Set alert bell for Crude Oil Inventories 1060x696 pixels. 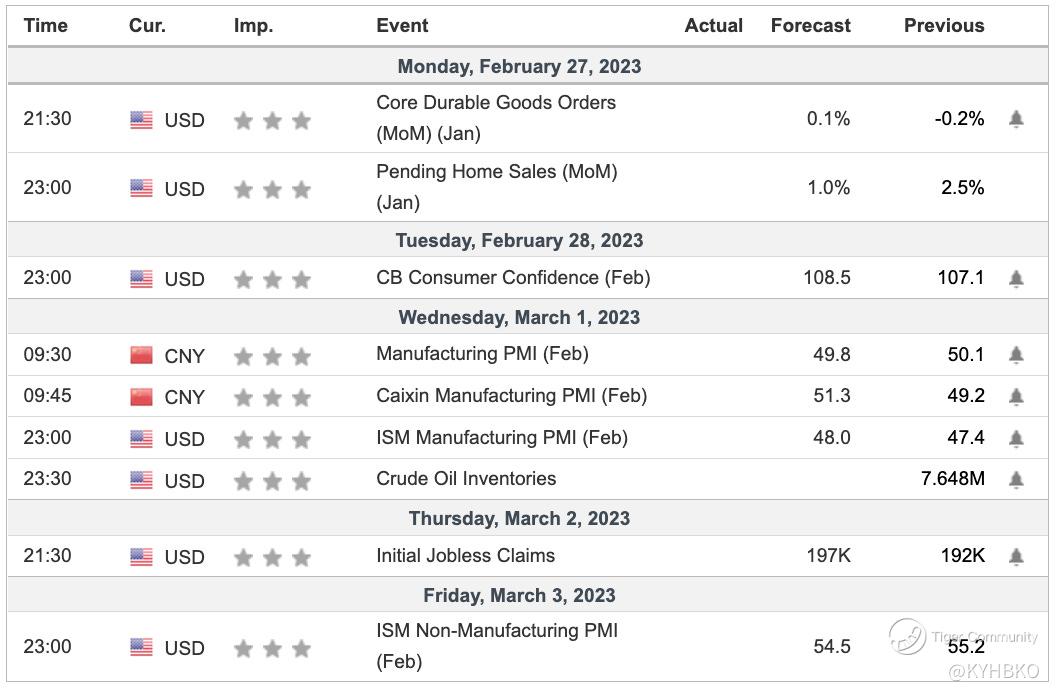tap(1016, 480)
